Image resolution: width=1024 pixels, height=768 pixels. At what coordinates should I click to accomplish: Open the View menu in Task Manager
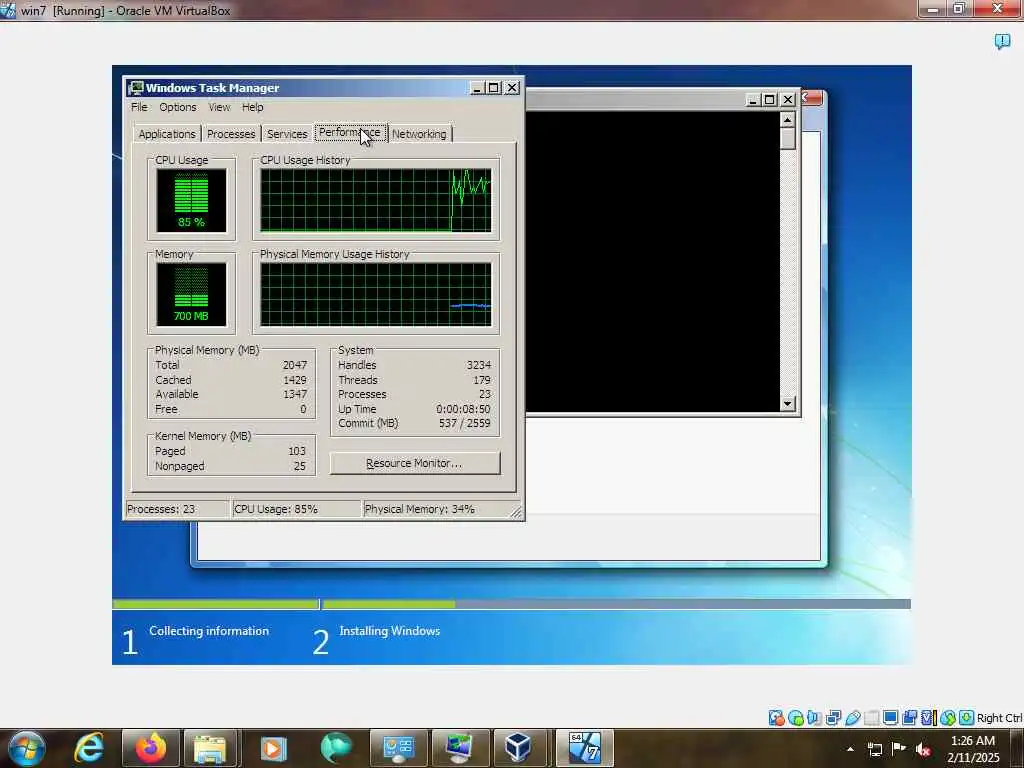[219, 107]
